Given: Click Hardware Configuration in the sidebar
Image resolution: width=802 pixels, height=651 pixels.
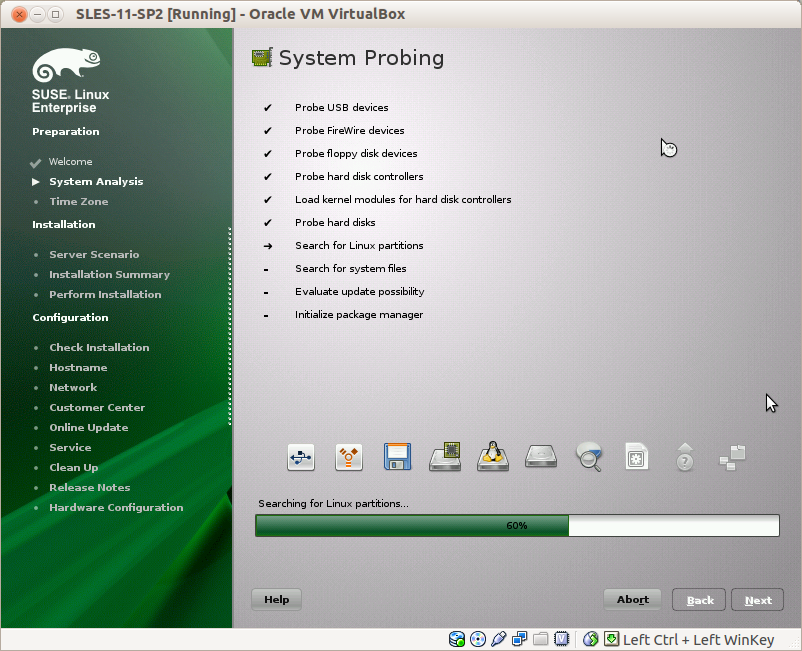Looking at the screenshot, I should 116,508.
